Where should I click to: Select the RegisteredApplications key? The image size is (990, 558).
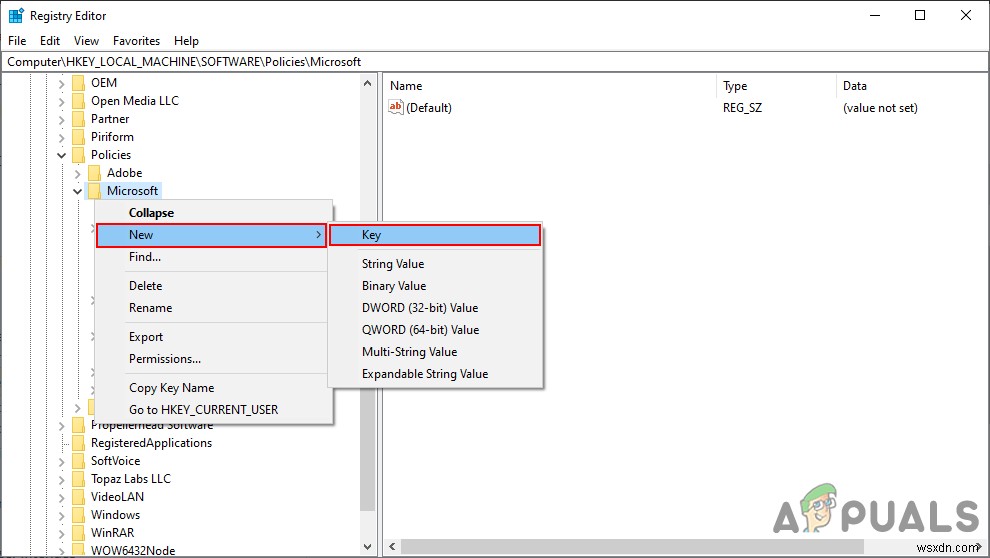point(152,443)
